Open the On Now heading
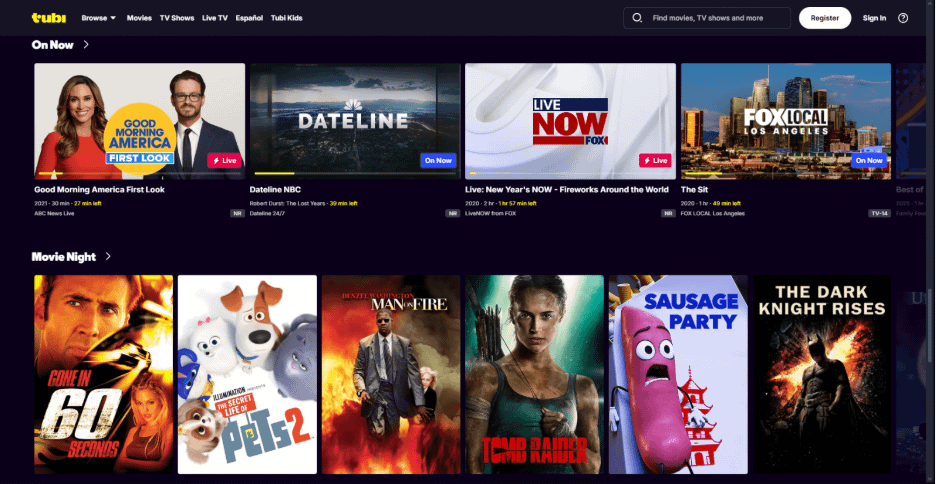Screen dimensions: 936x484 (53, 44)
